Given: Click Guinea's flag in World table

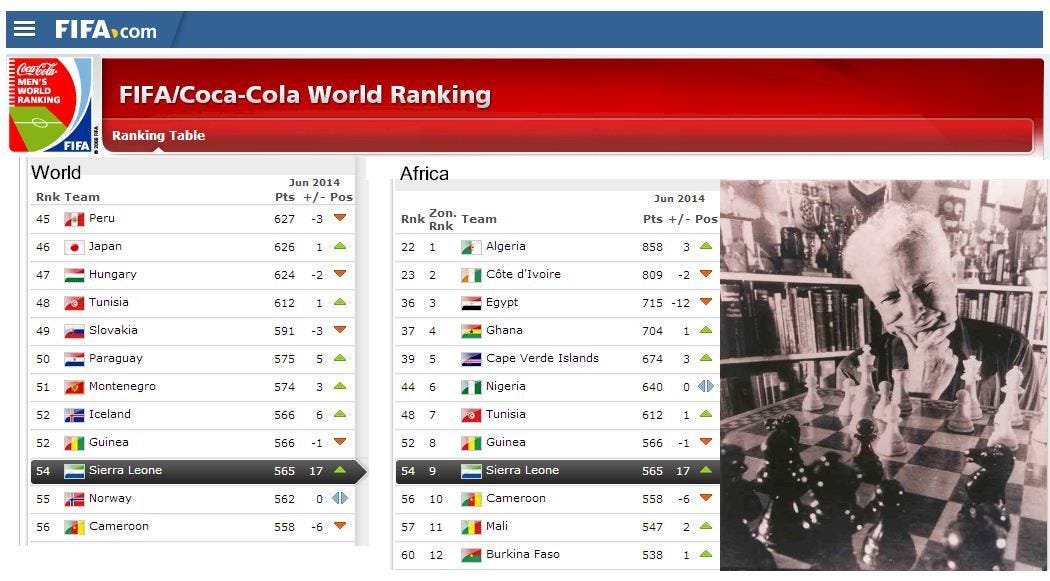Looking at the screenshot, I should click(x=74, y=443).
